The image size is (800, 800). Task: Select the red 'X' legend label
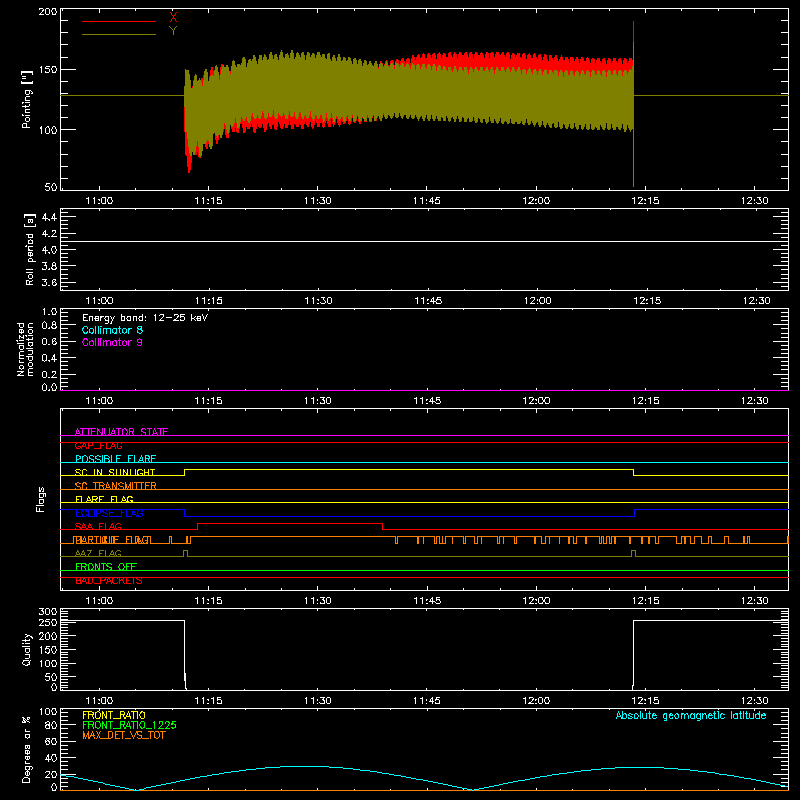coord(173,17)
